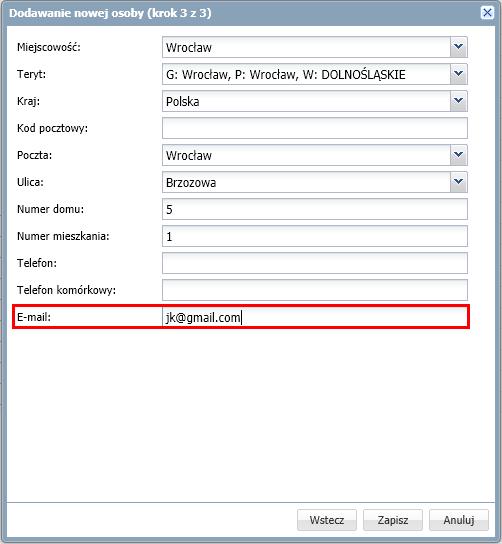Click the E-mail label
Viewport: 502px width, 544px height.
(x=34, y=317)
